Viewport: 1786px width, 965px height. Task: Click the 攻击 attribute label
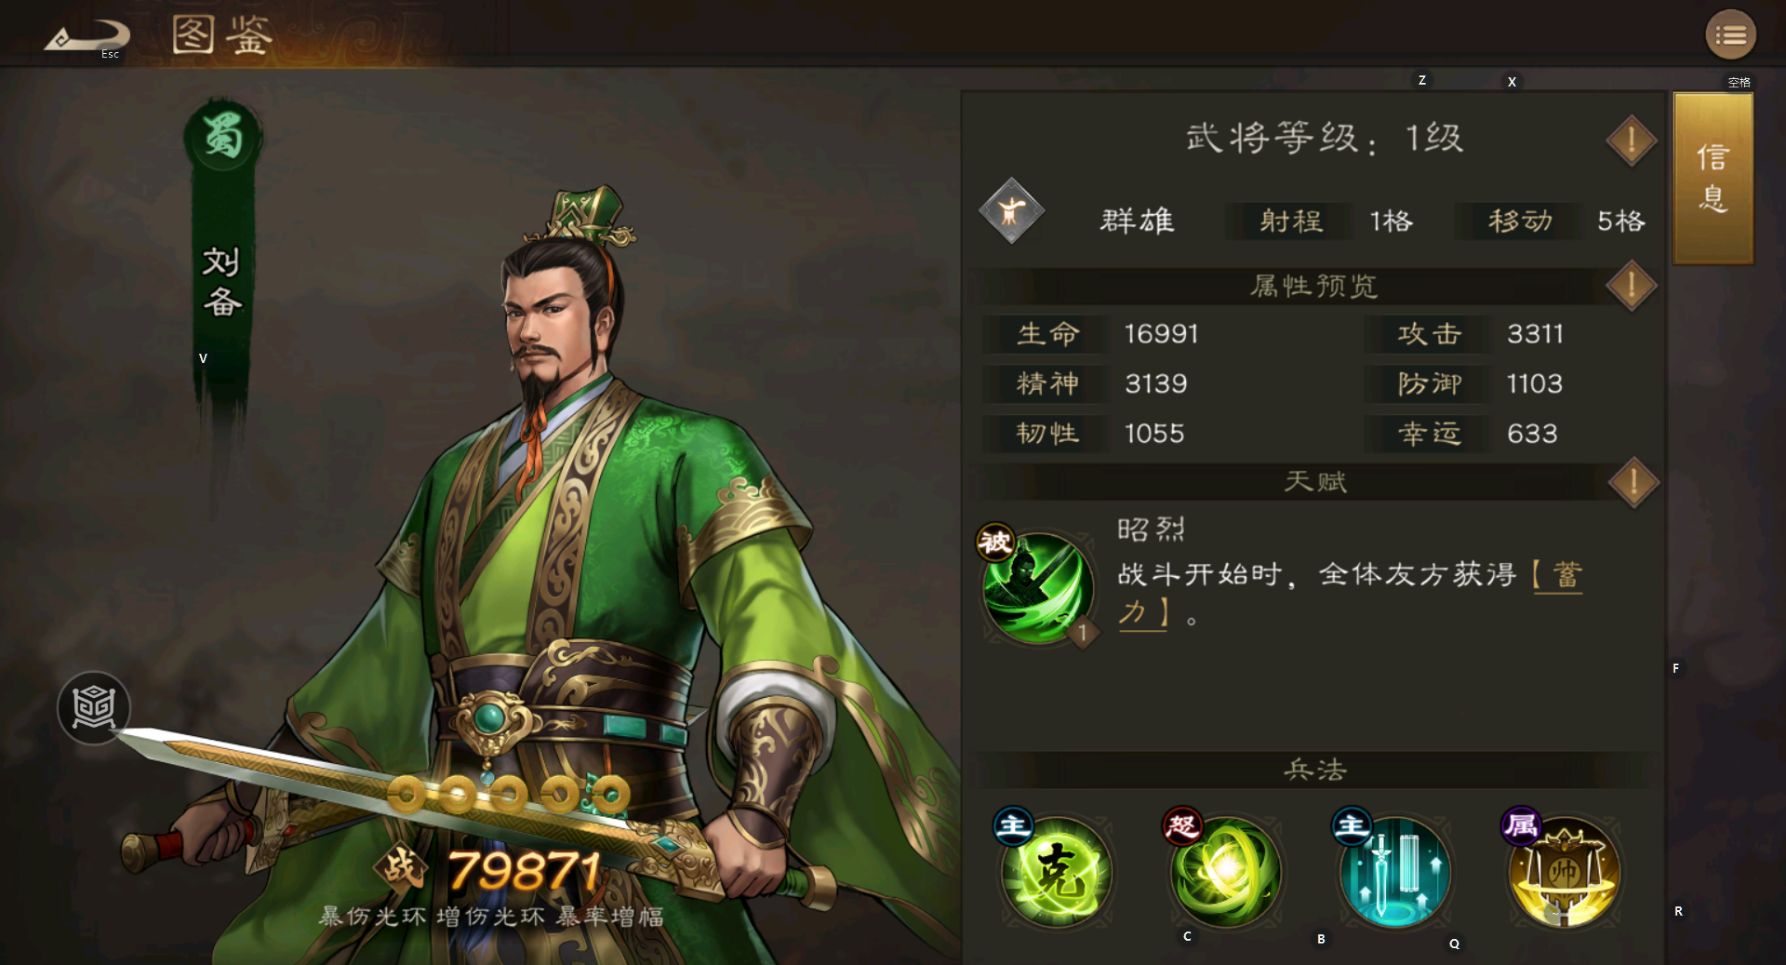[1429, 334]
